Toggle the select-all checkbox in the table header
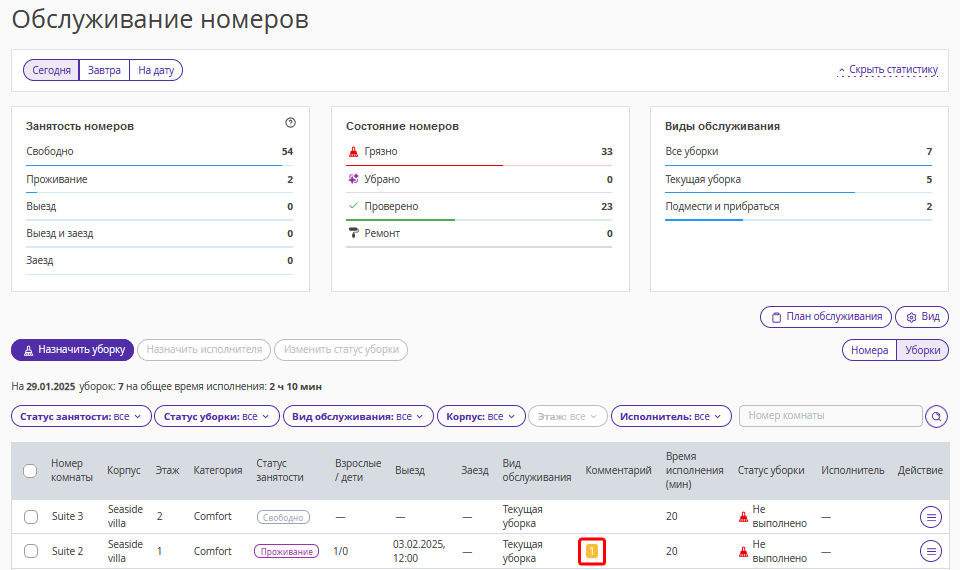The height and width of the screenshot is (570, 960). 30,471
